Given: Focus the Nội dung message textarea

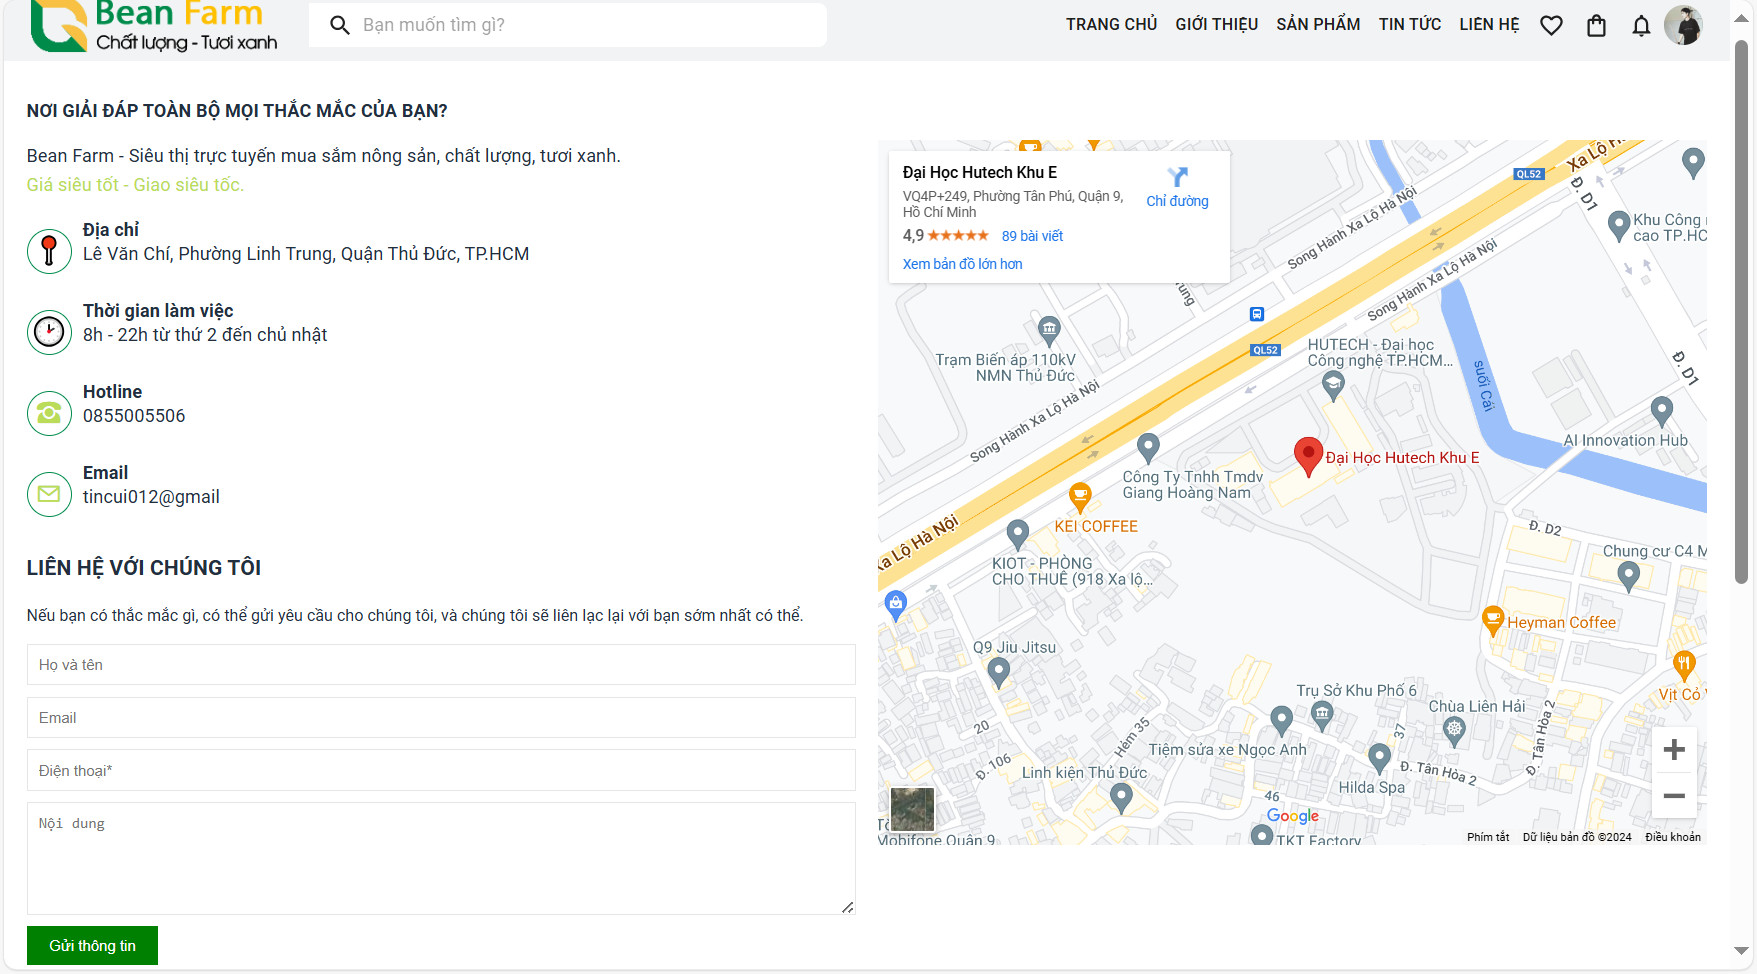Looking at the screenshot, I should [441, 859].
